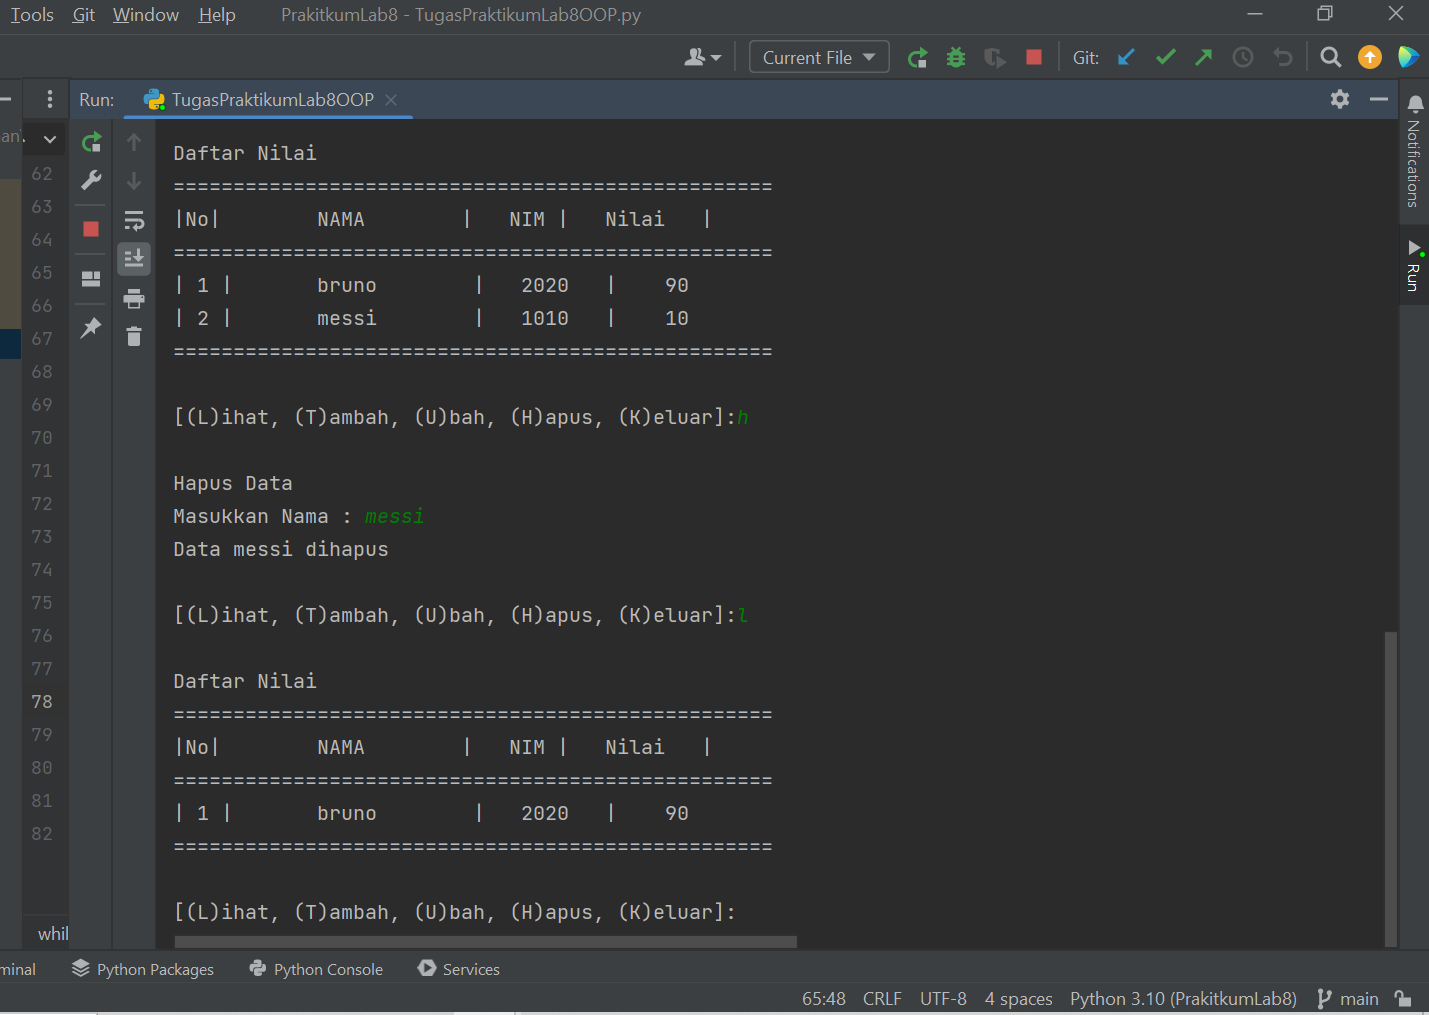The width and height of the screenshot is (1429, 1015).
Task: Commit changes using the green checkmark
Action: pyautogui.click(x=1165, y=57)
